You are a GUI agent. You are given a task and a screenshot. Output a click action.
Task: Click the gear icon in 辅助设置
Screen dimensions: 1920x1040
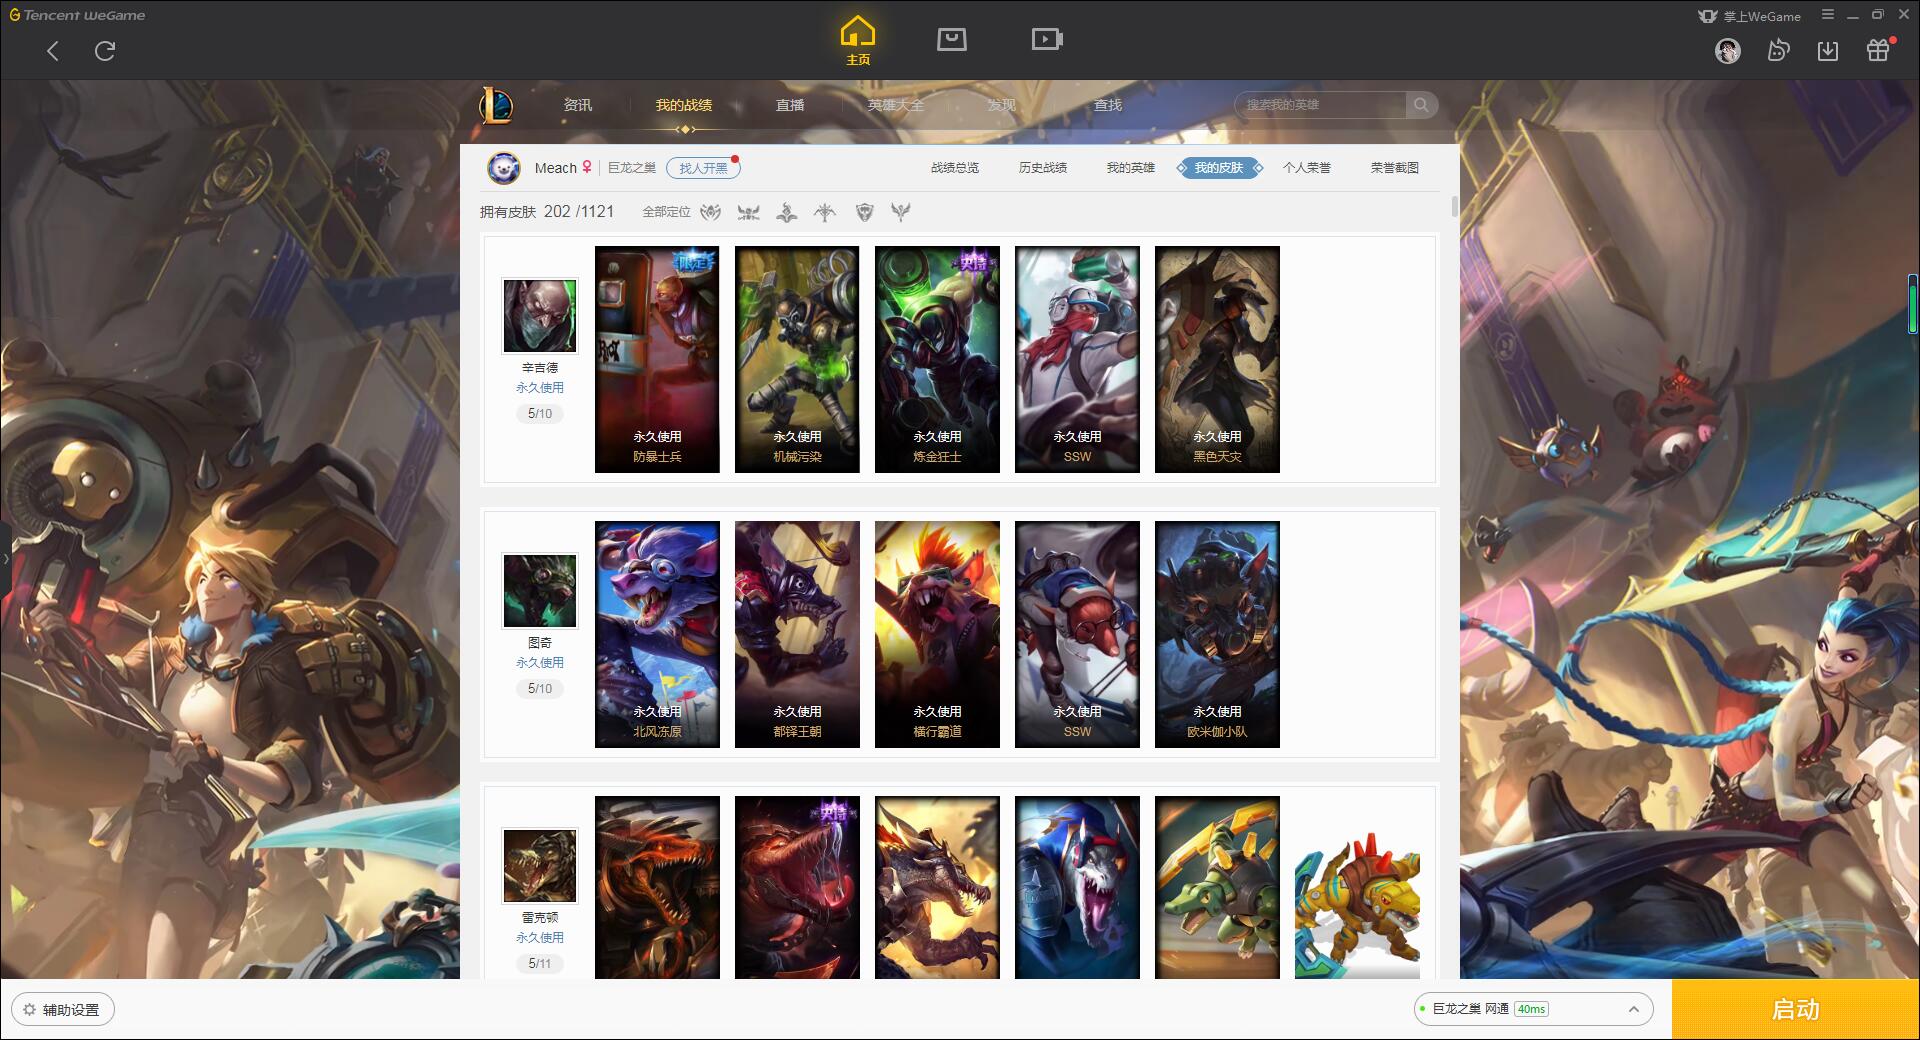[29, 1010]
